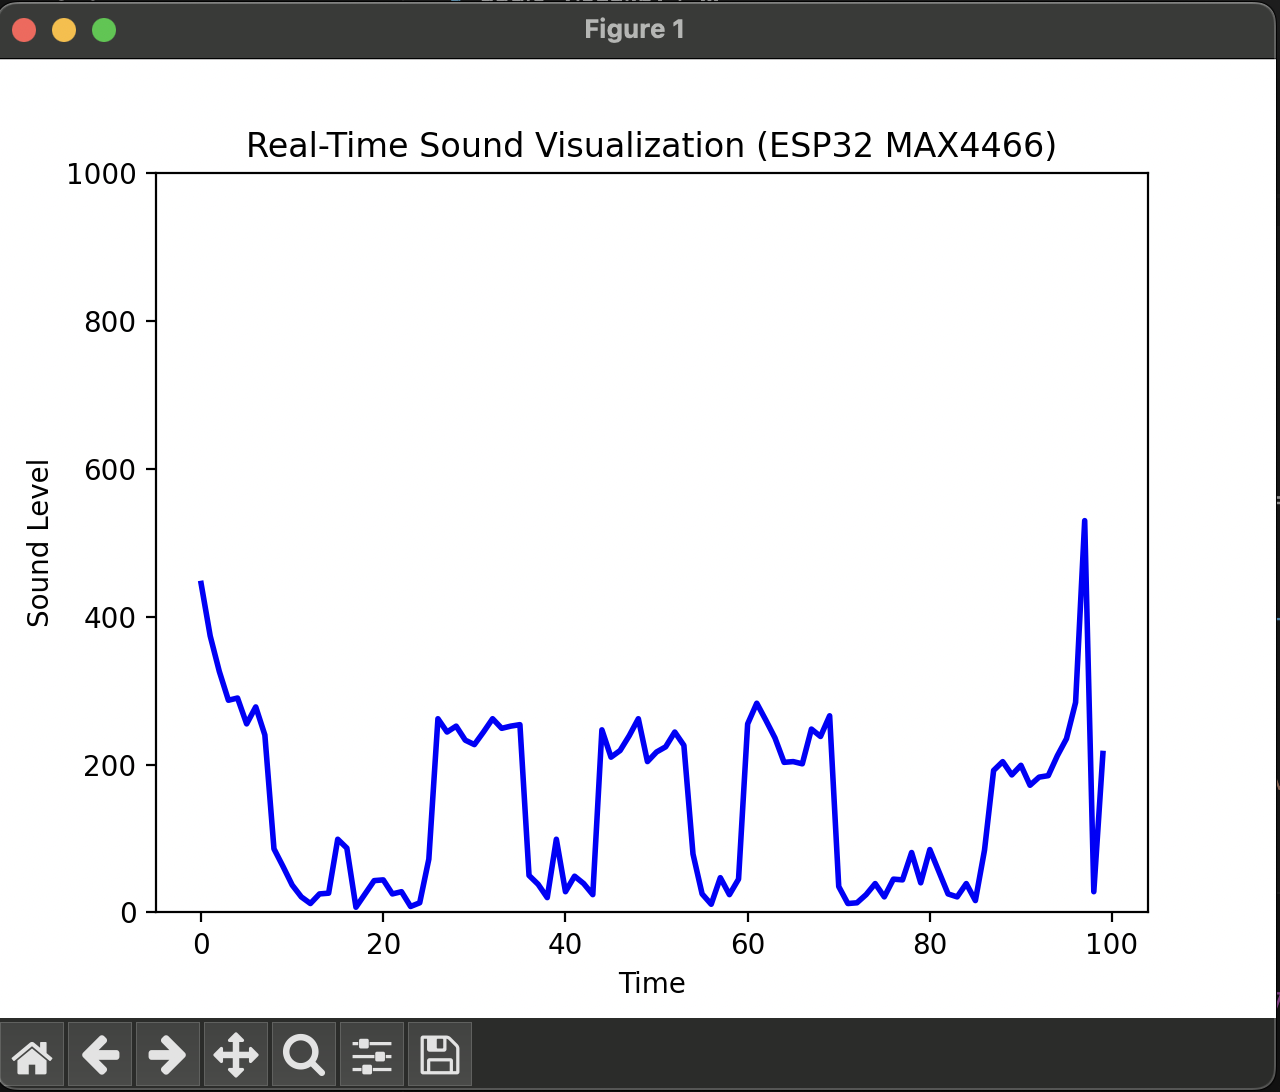Click the 80 tick label on x-axis
Image resolution: width=1280 pixels, height=1092 pixels.
click(929, 944)
